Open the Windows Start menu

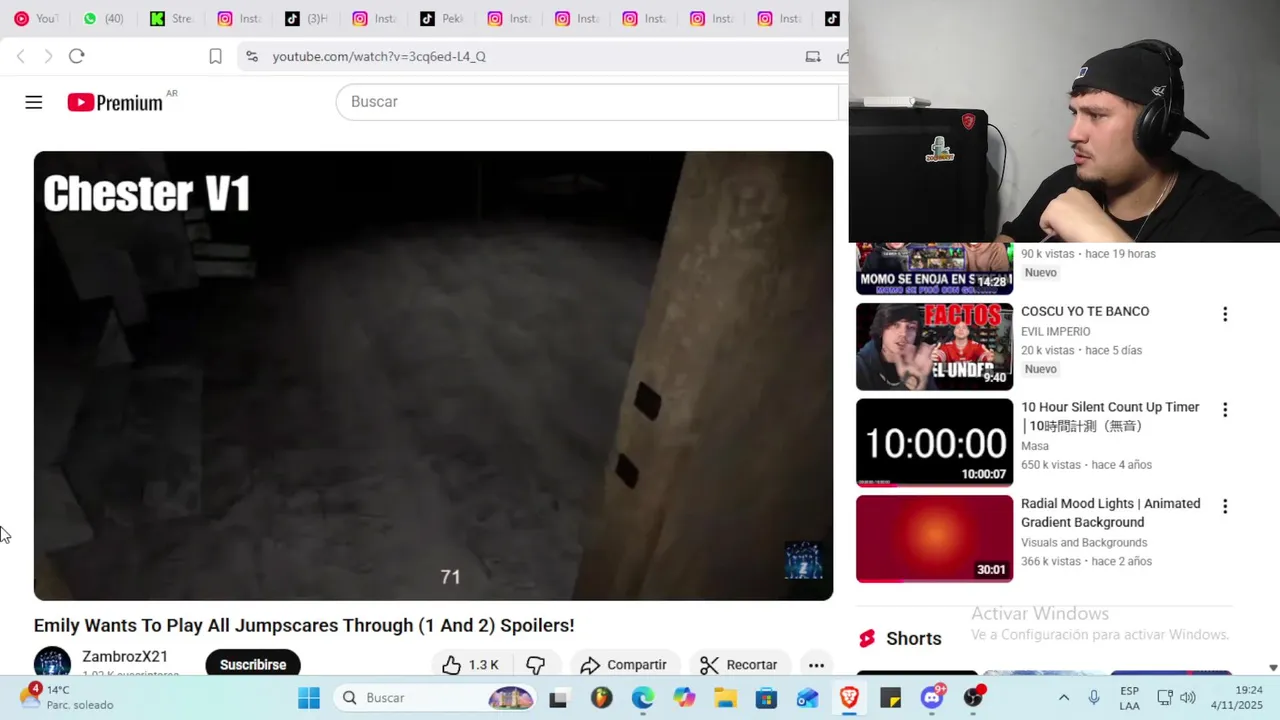pos(309,697)
